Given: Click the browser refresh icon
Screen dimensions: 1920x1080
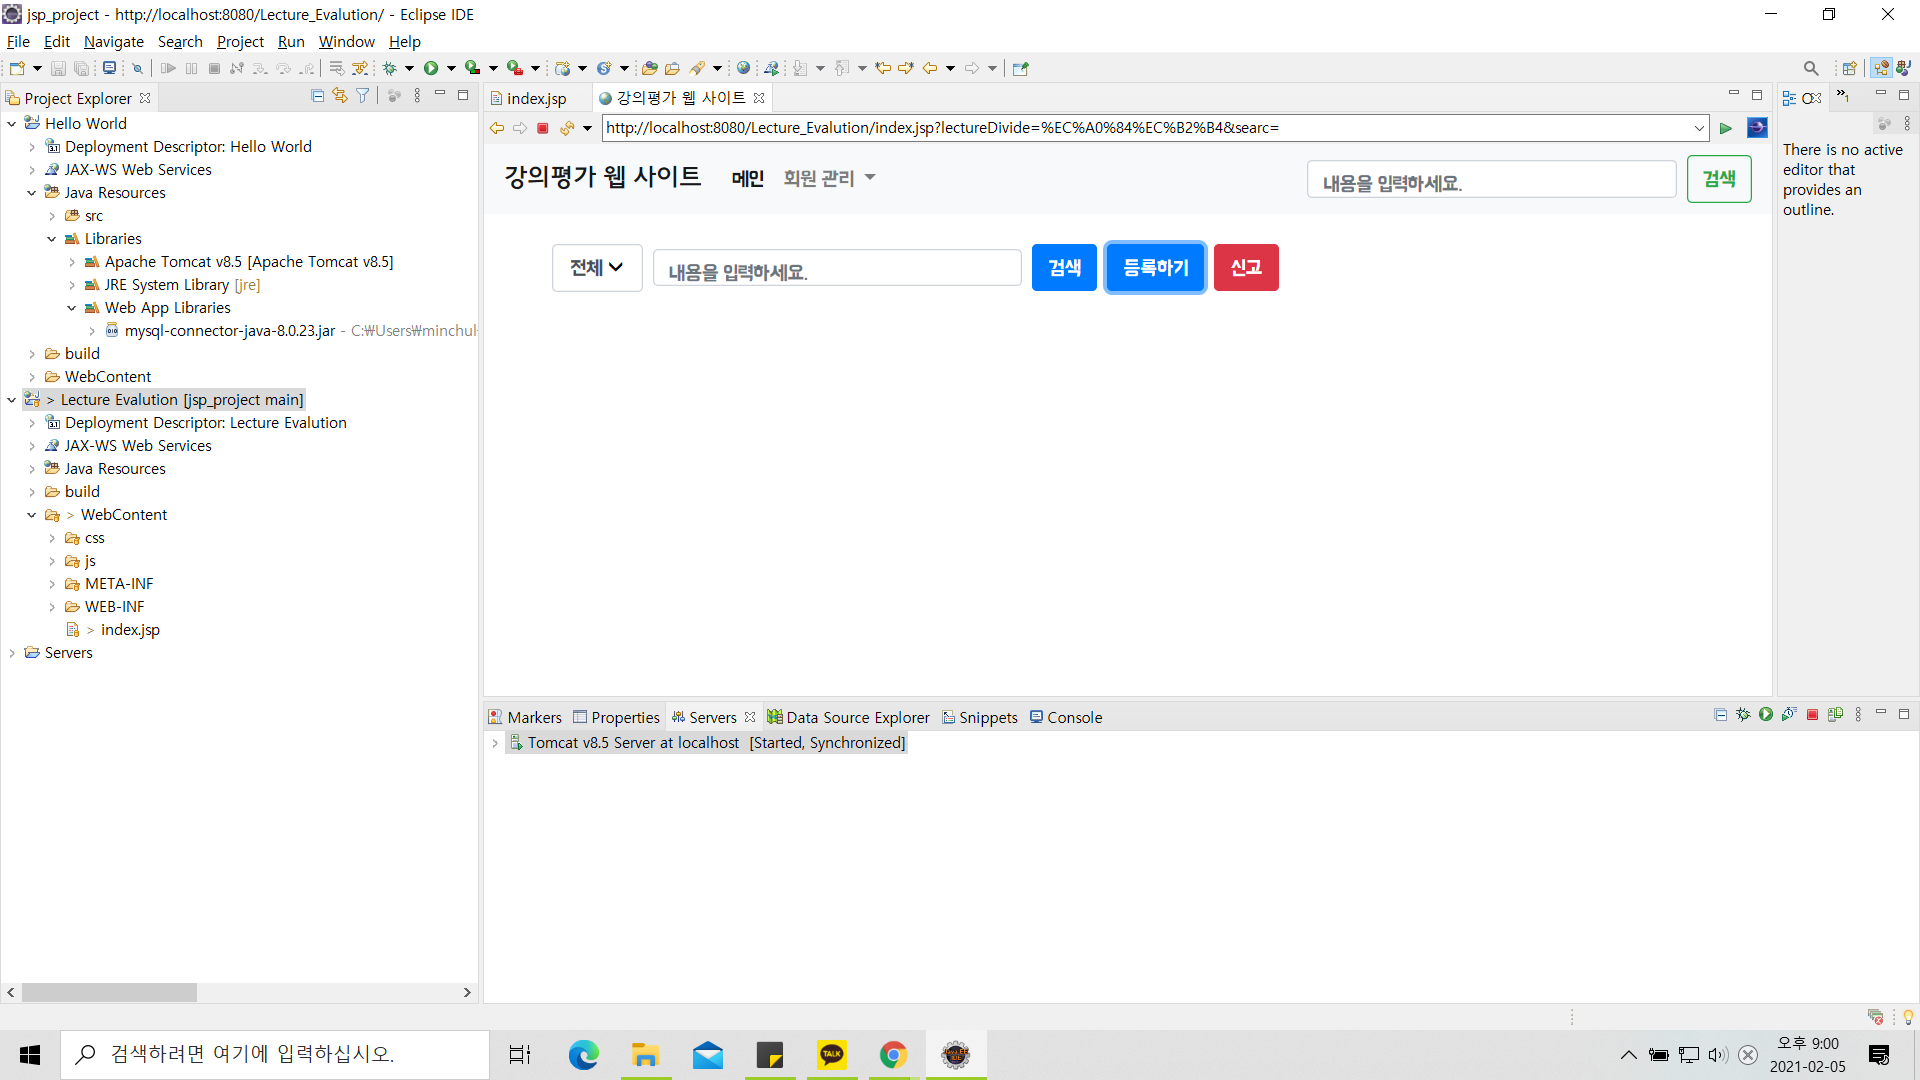Looking at the screenshot, I should [567, 128].
